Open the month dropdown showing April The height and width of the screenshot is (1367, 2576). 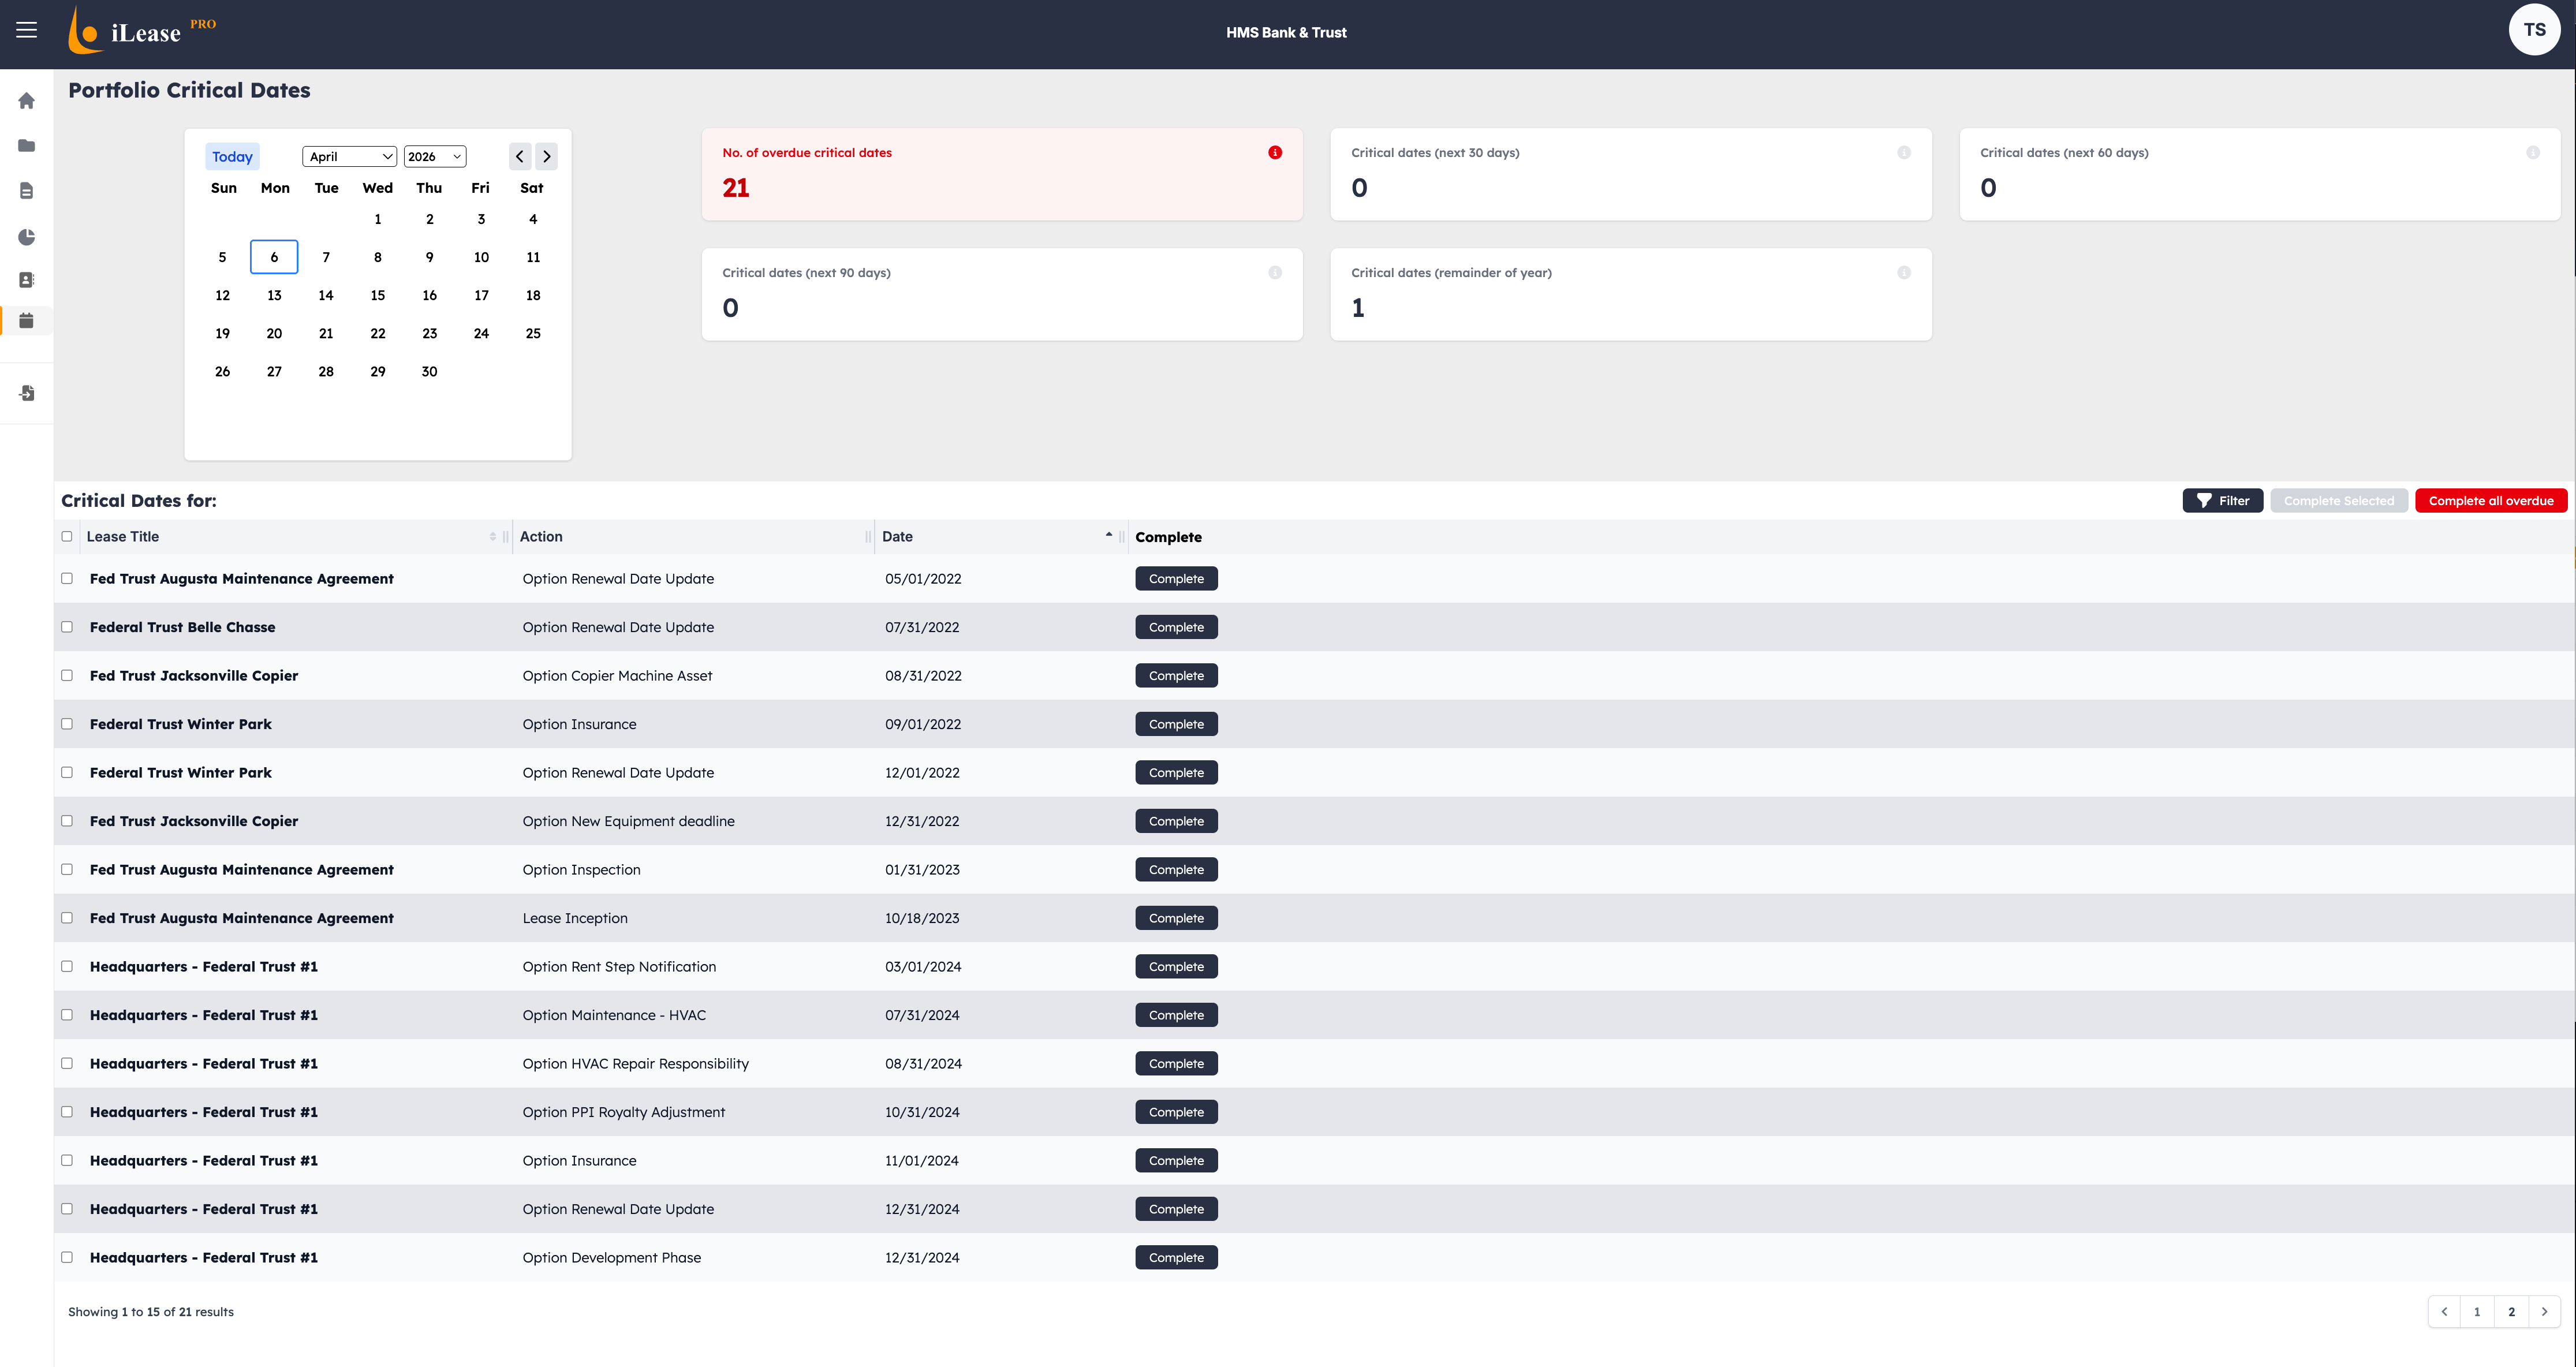tap(349, 156)
